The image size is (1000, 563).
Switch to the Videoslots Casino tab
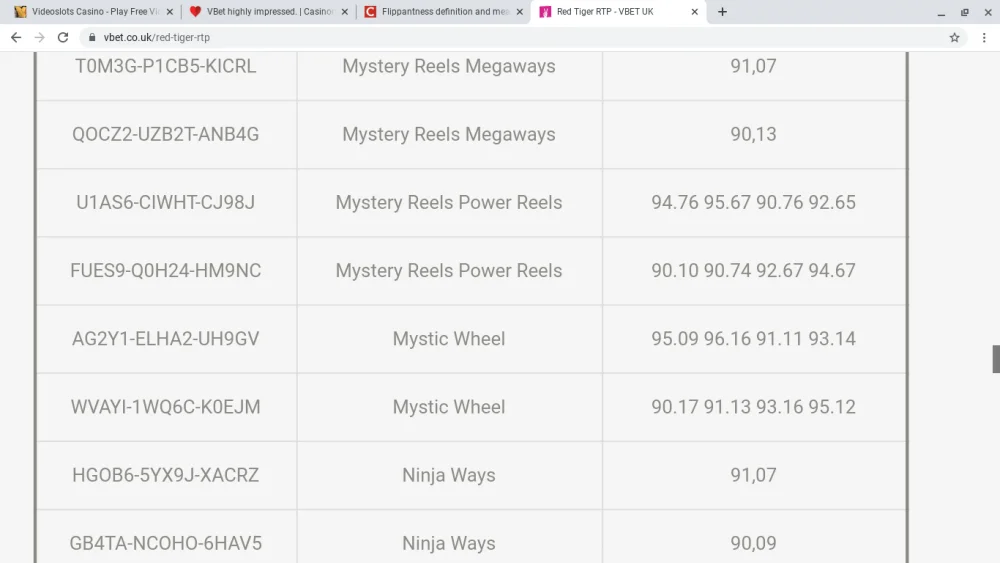92,11
